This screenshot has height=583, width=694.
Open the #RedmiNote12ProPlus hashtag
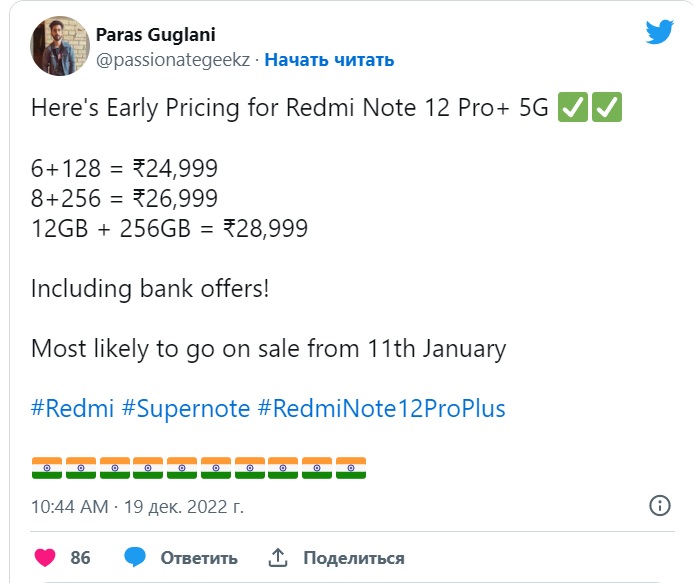381,408
